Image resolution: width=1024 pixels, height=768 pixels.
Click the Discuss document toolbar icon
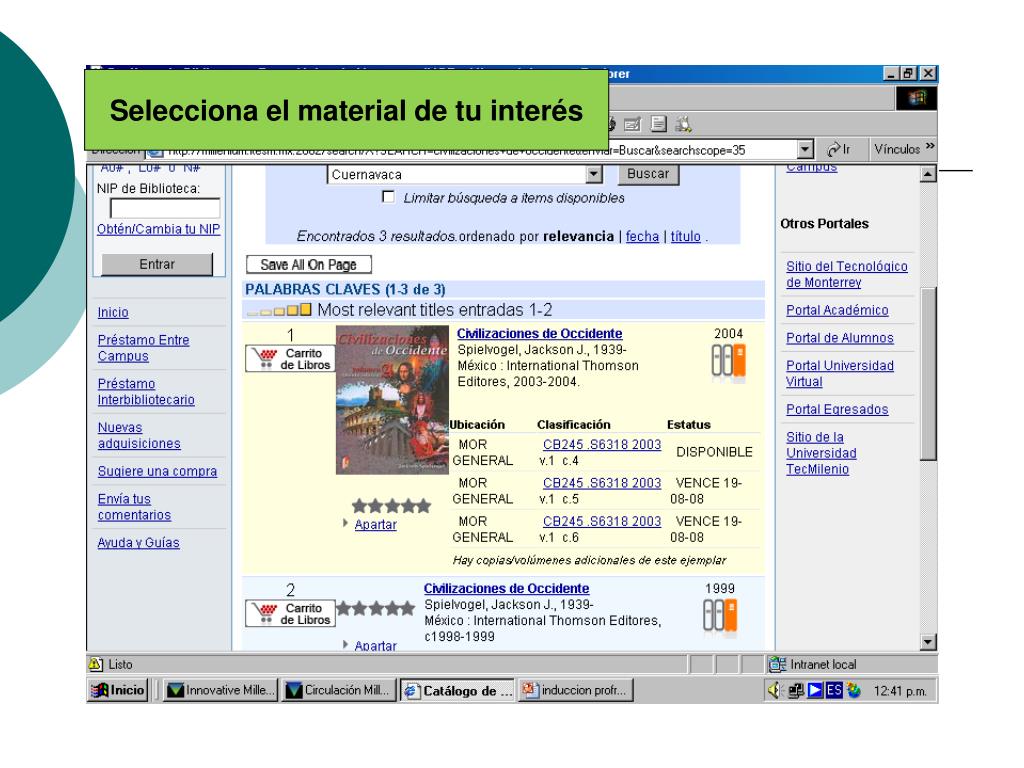tap(658, 124)
